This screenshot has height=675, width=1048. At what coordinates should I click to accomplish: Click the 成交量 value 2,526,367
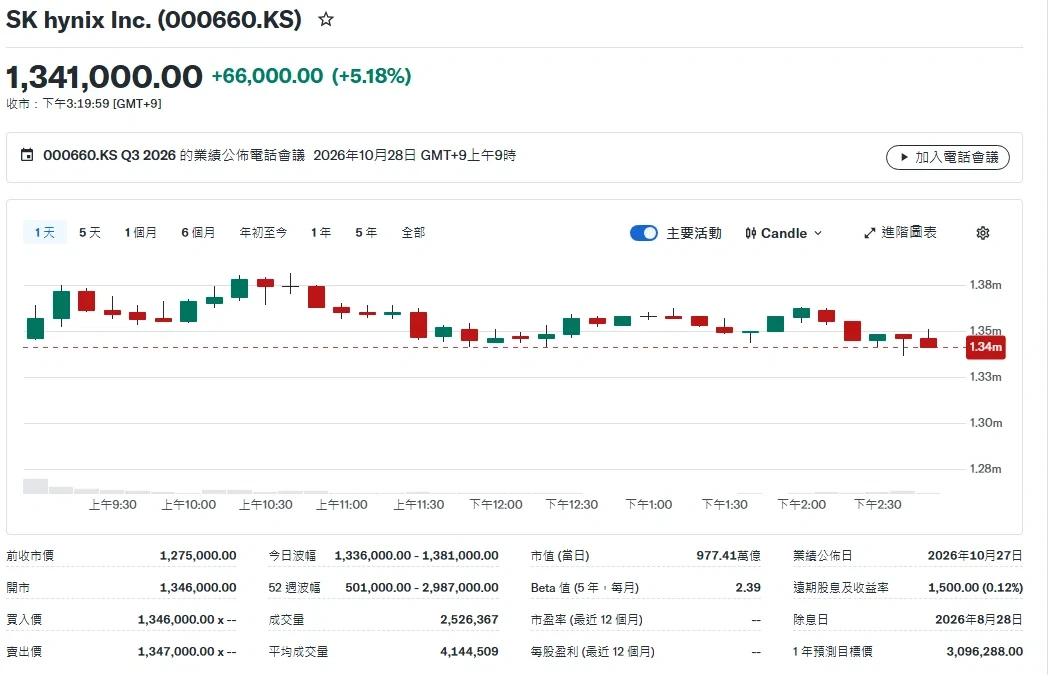coord(469,620)
